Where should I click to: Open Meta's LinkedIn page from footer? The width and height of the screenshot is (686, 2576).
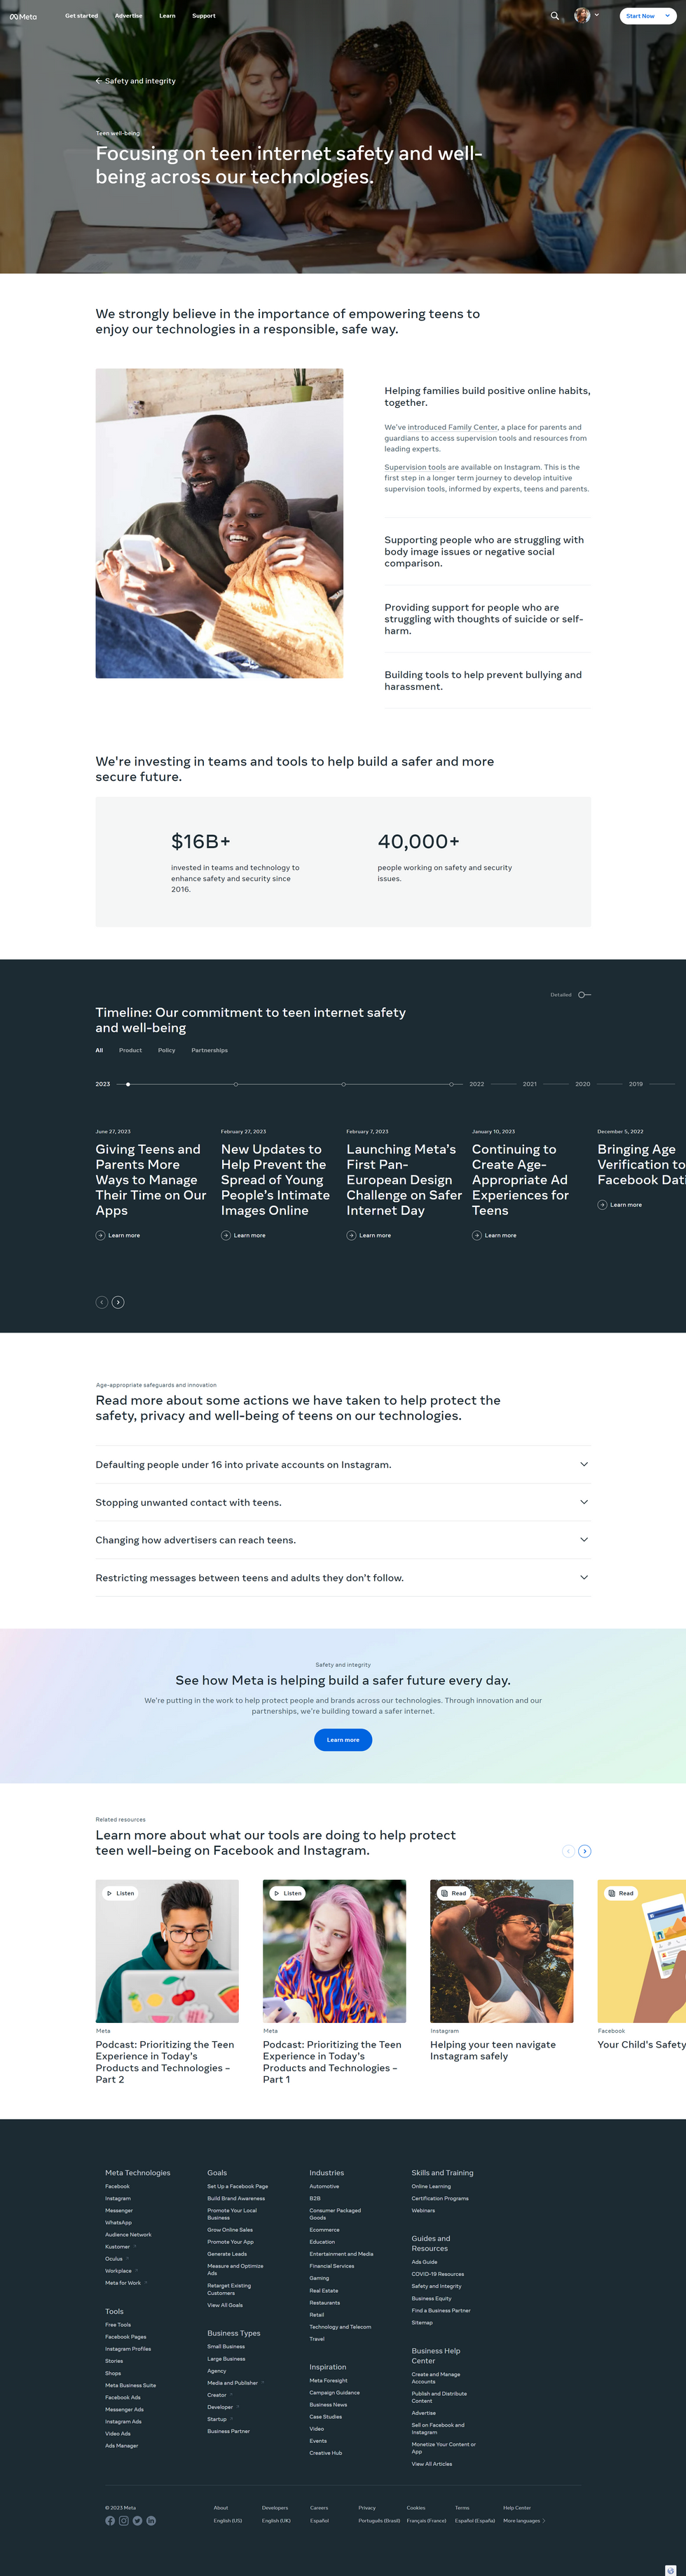click(x=151, y=2520)
